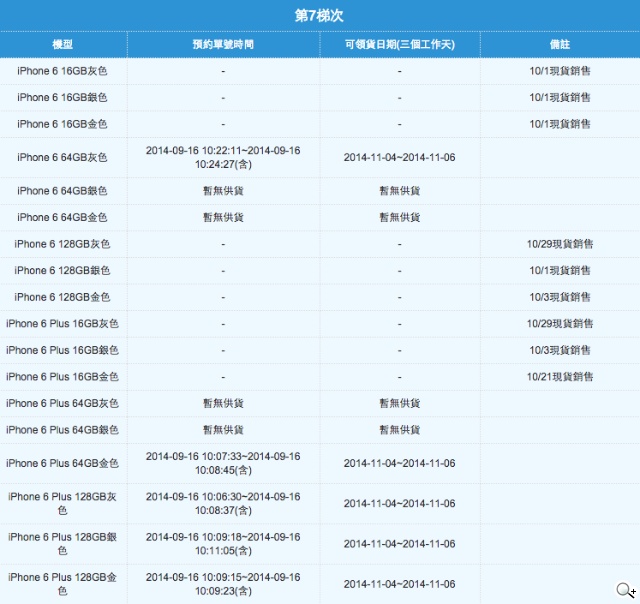Click pickup date for iPhone 6 Plus 128GB灰色
The image size is (640, 604).
(x=400, y=504)
